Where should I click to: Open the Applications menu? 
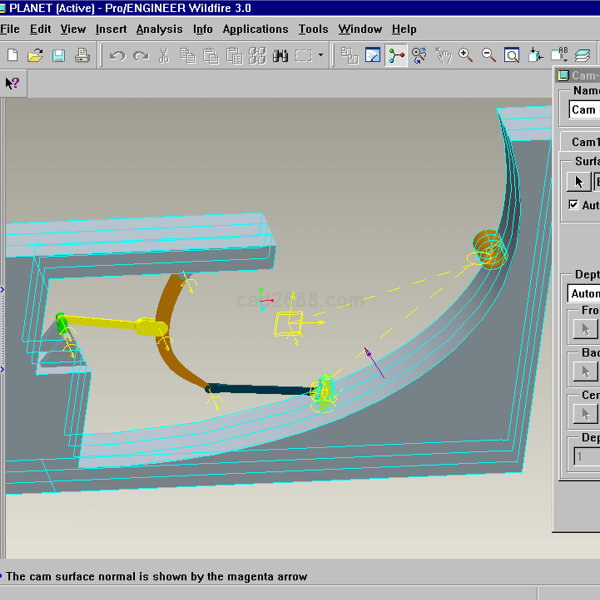(255, 29)
